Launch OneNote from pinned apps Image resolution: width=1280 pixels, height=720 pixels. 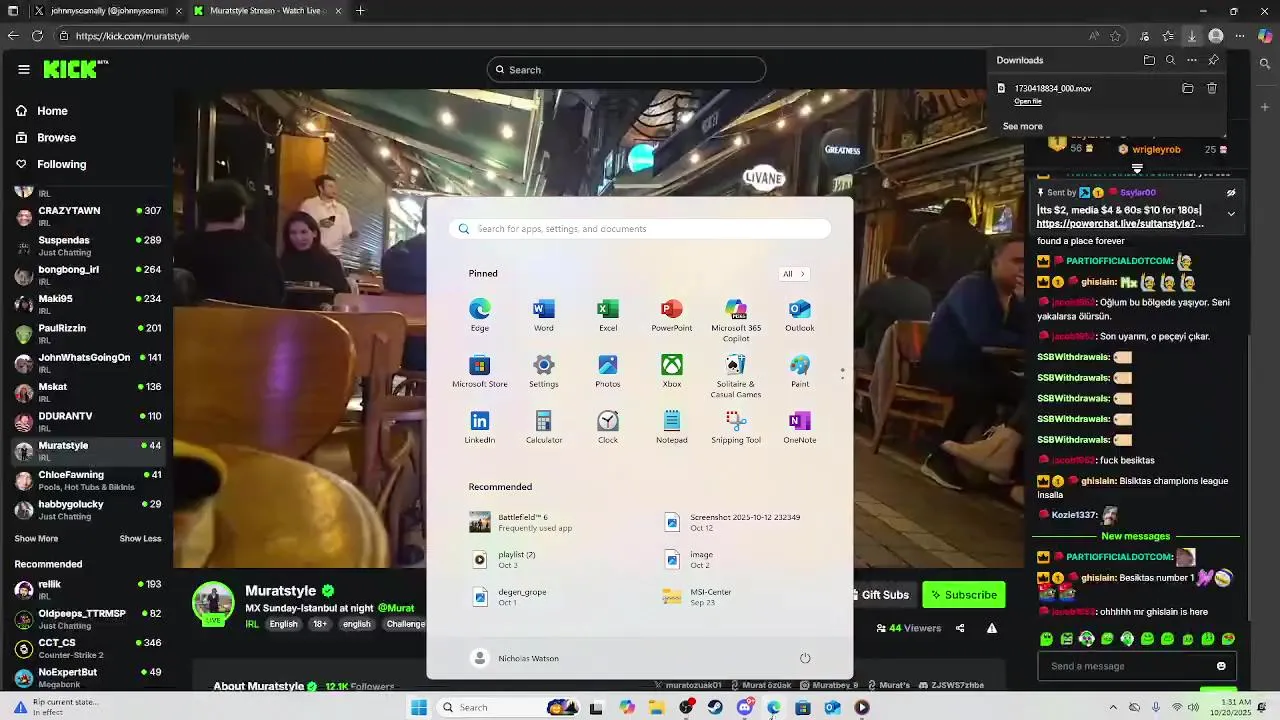point(800,427)
